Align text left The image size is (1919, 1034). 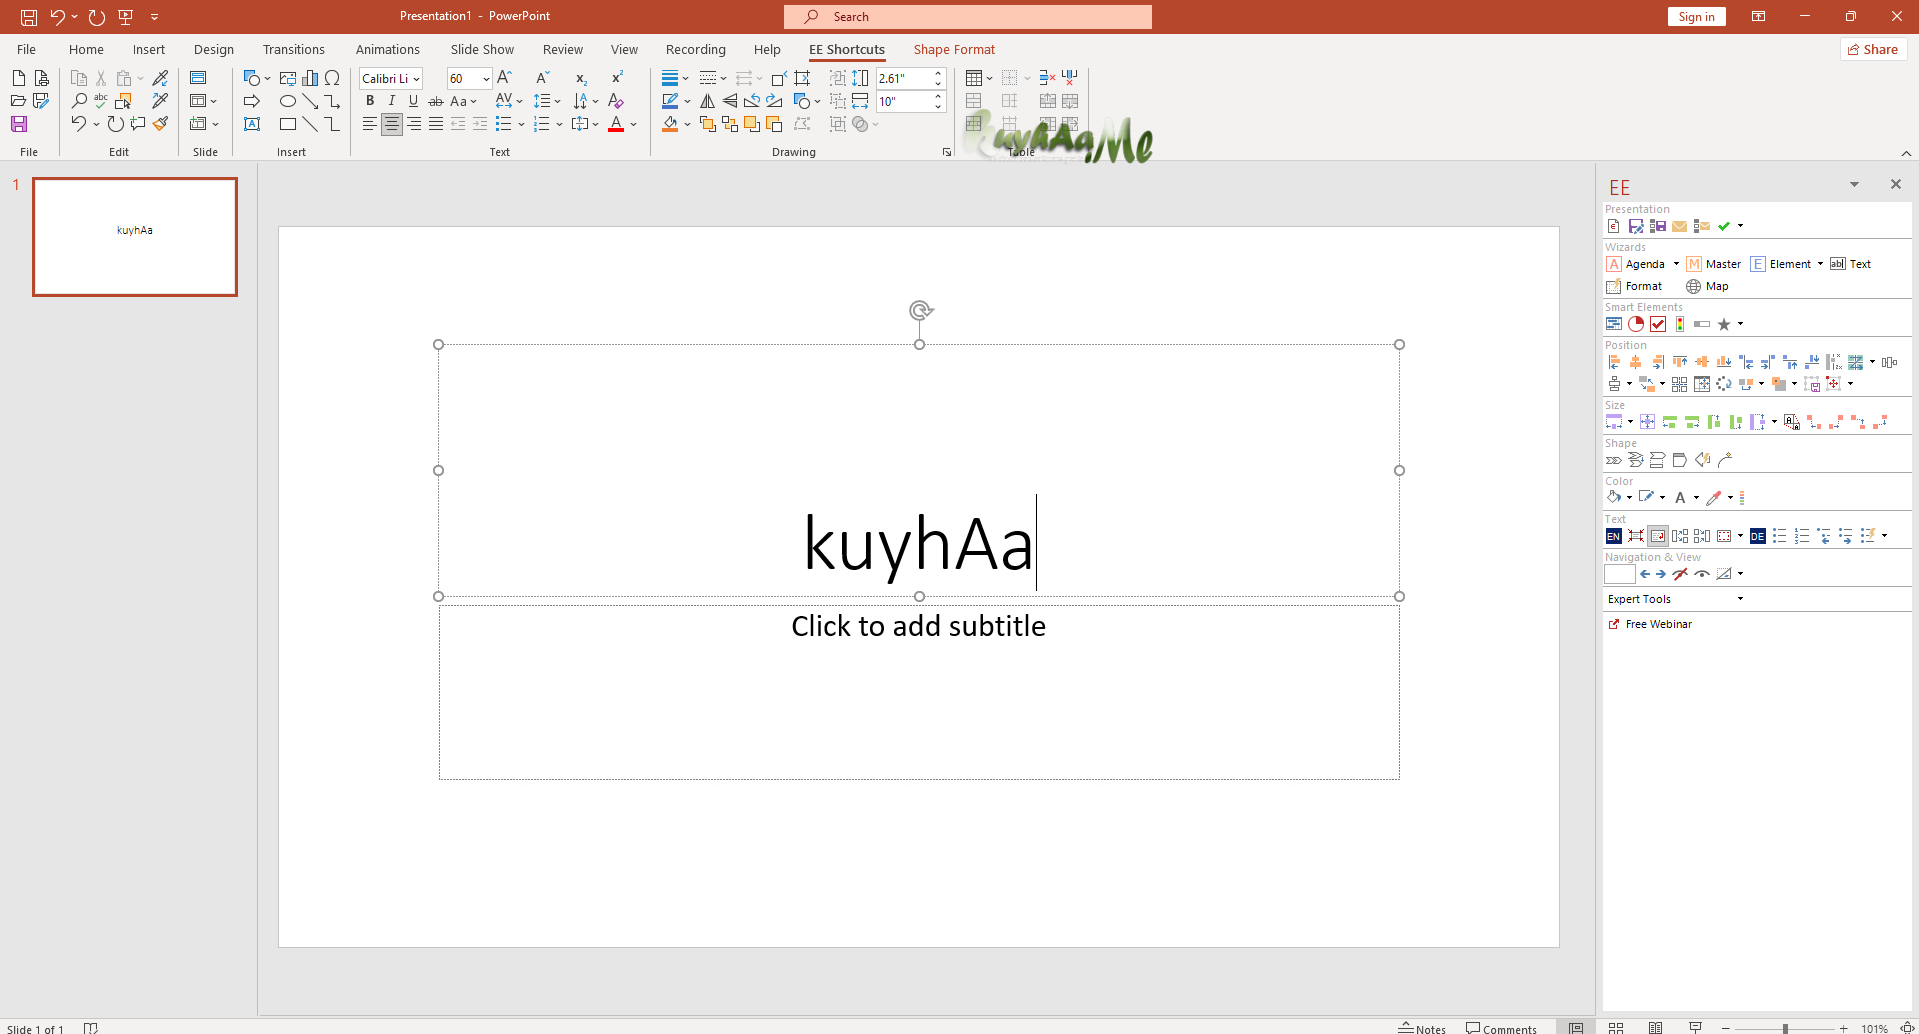pyautogui.click(x=370, y=124)
